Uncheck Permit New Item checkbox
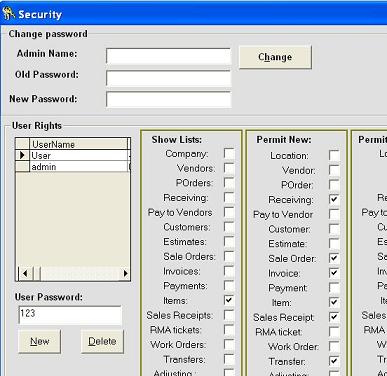Screen dimensions: 387x376 click(x=334, y=302)
